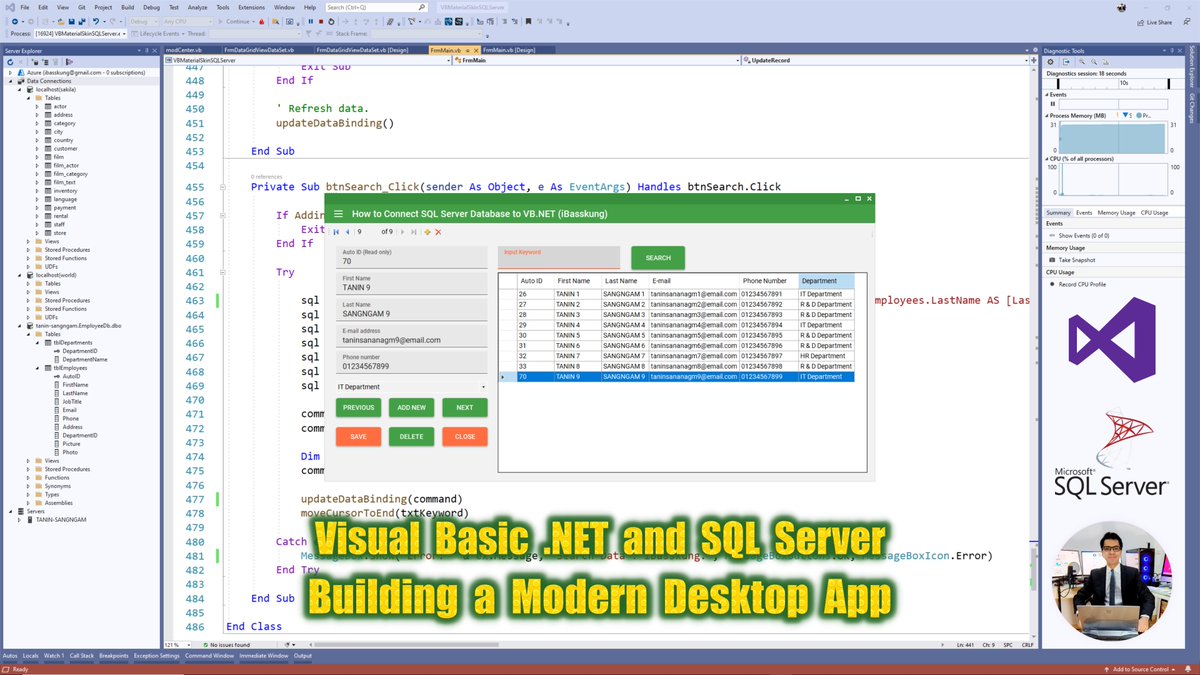The image size is (1200, 675).
Task: Open the UpdateRecord member dropdown
Action: click(884, 60)
